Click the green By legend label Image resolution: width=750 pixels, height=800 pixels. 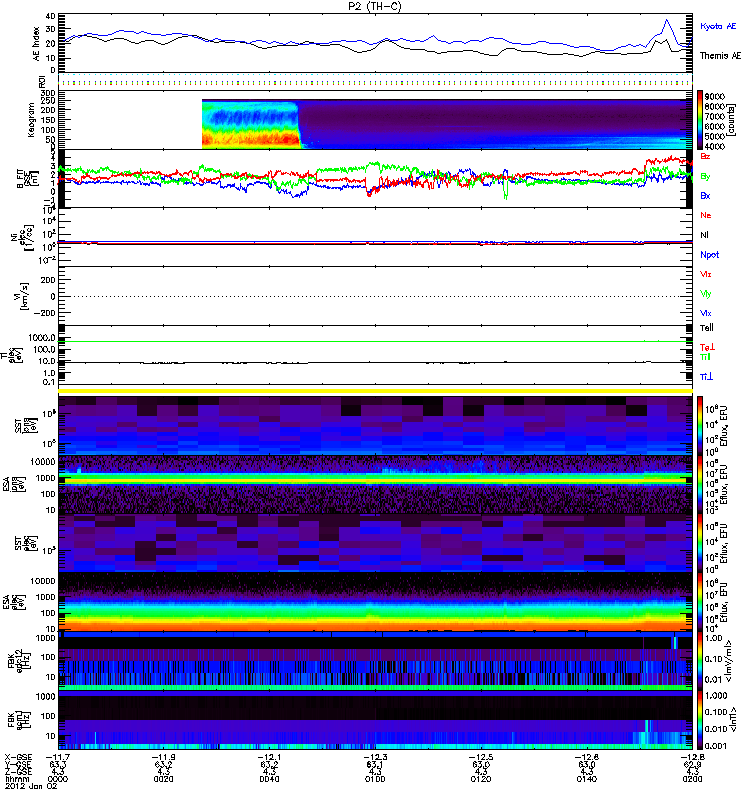pyautogui.click(x=705, y=176)
